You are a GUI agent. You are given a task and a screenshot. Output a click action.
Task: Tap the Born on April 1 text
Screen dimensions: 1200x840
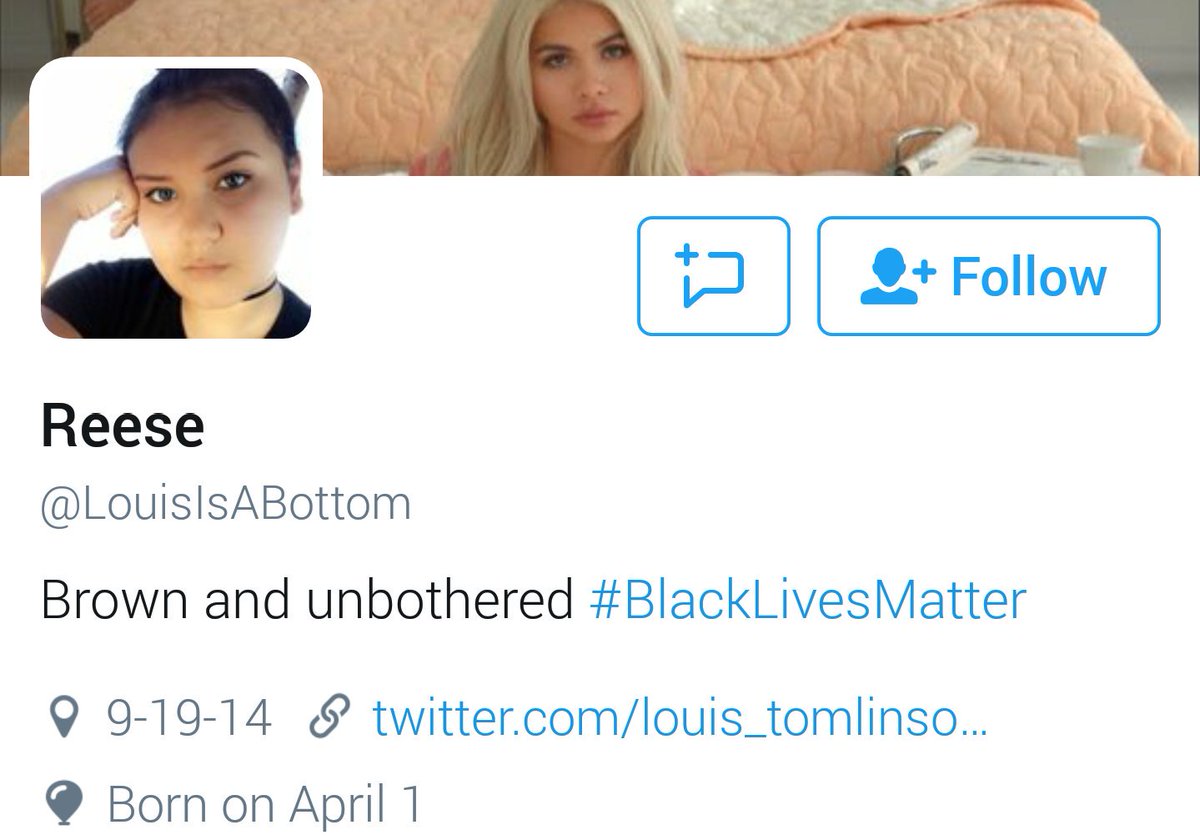(x=264, y=804)
